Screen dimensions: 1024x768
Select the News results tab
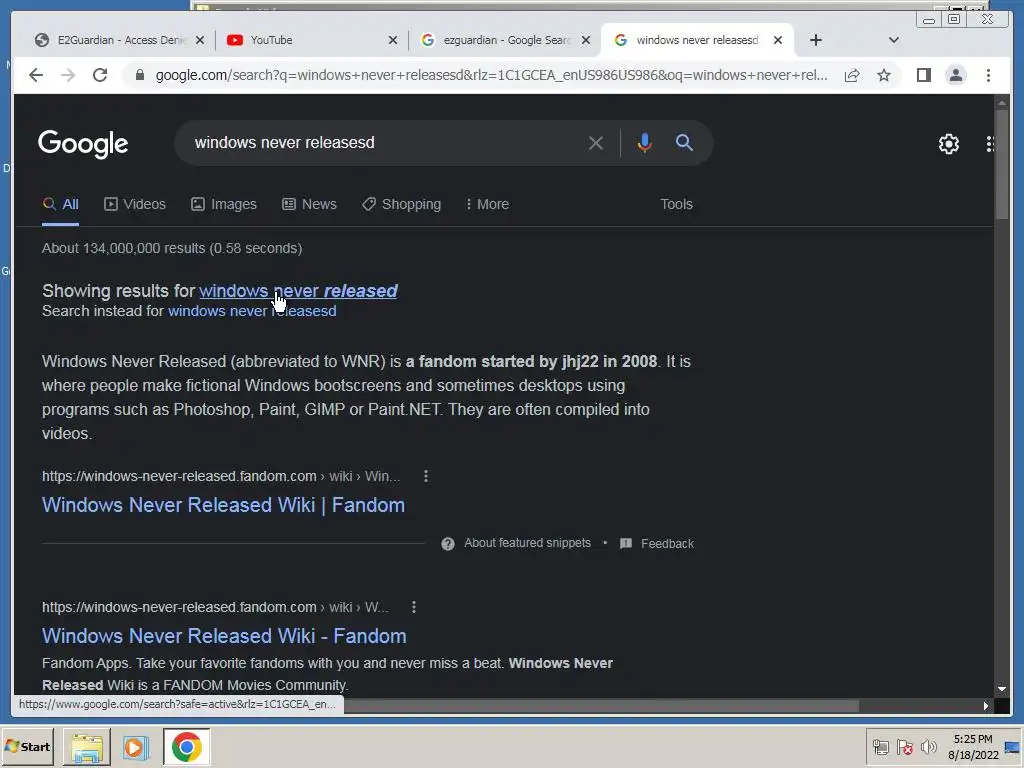coord(310,204)
